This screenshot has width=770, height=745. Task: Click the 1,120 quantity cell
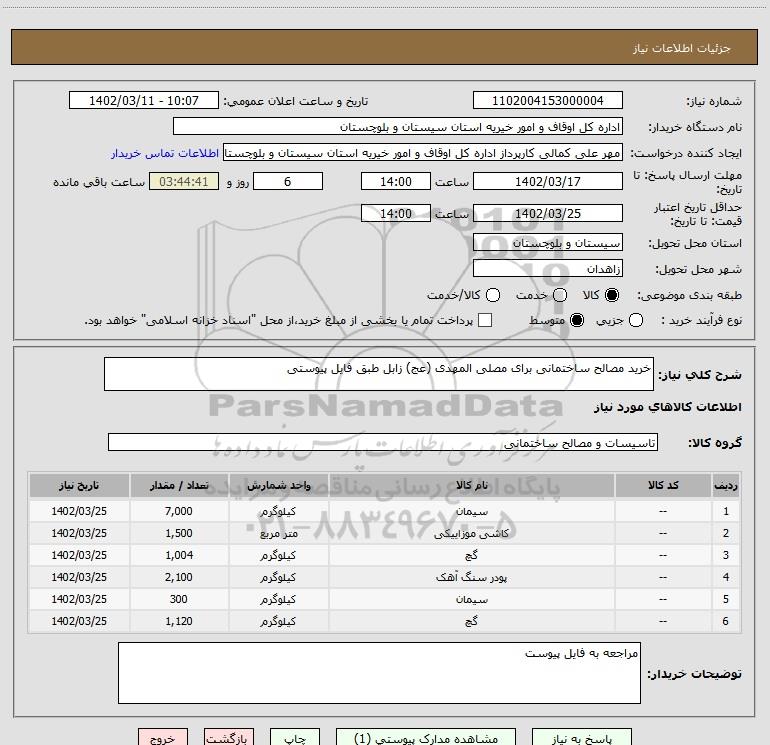[179, 621]
